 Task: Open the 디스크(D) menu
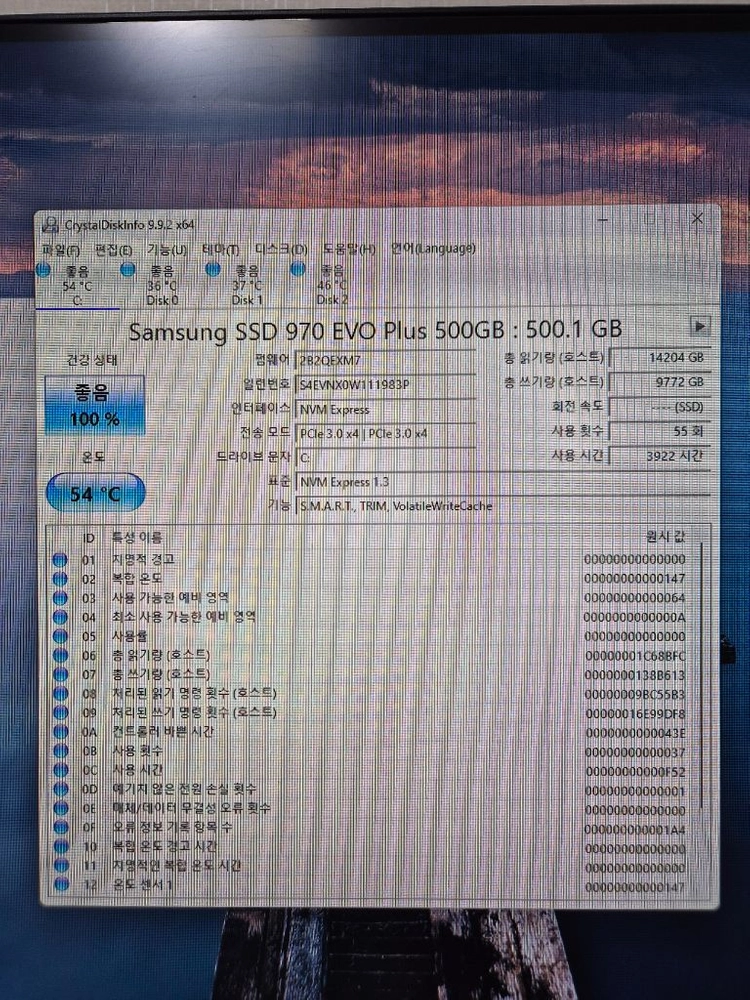point(281,249)
